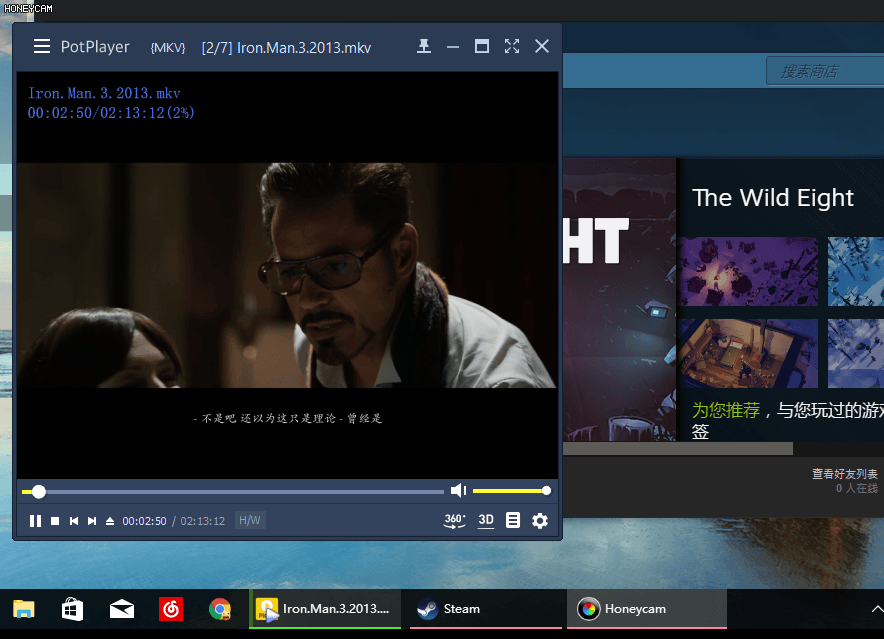Screen dimensions: 884x639
Task: Switch to Iron.Man.3.2013 taskbar button
Action: tap(325, 609)
